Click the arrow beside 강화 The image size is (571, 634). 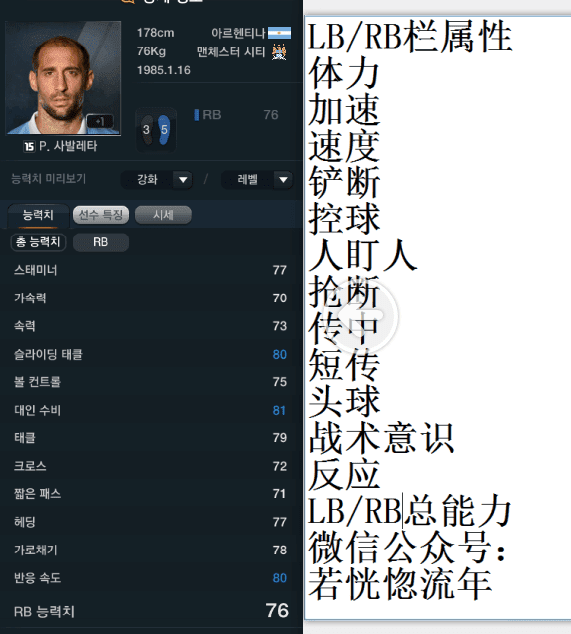(183, 180)
